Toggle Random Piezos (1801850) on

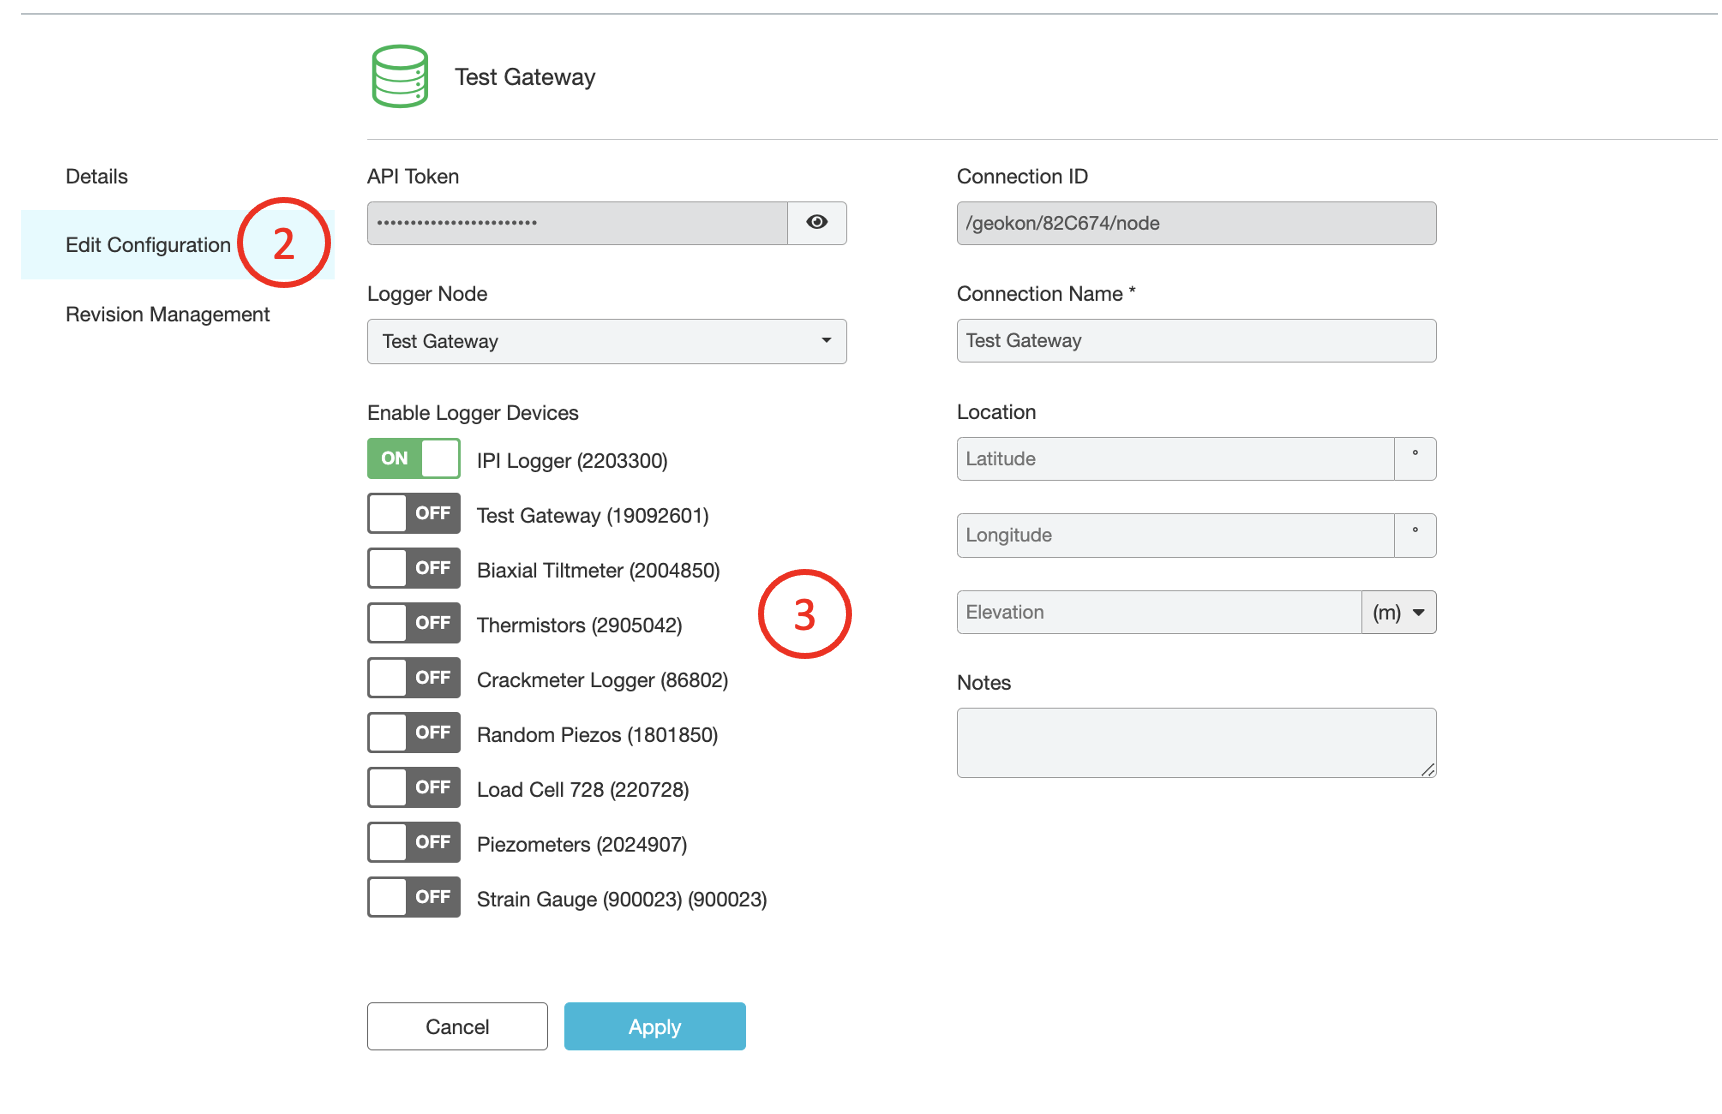point(413,733)
